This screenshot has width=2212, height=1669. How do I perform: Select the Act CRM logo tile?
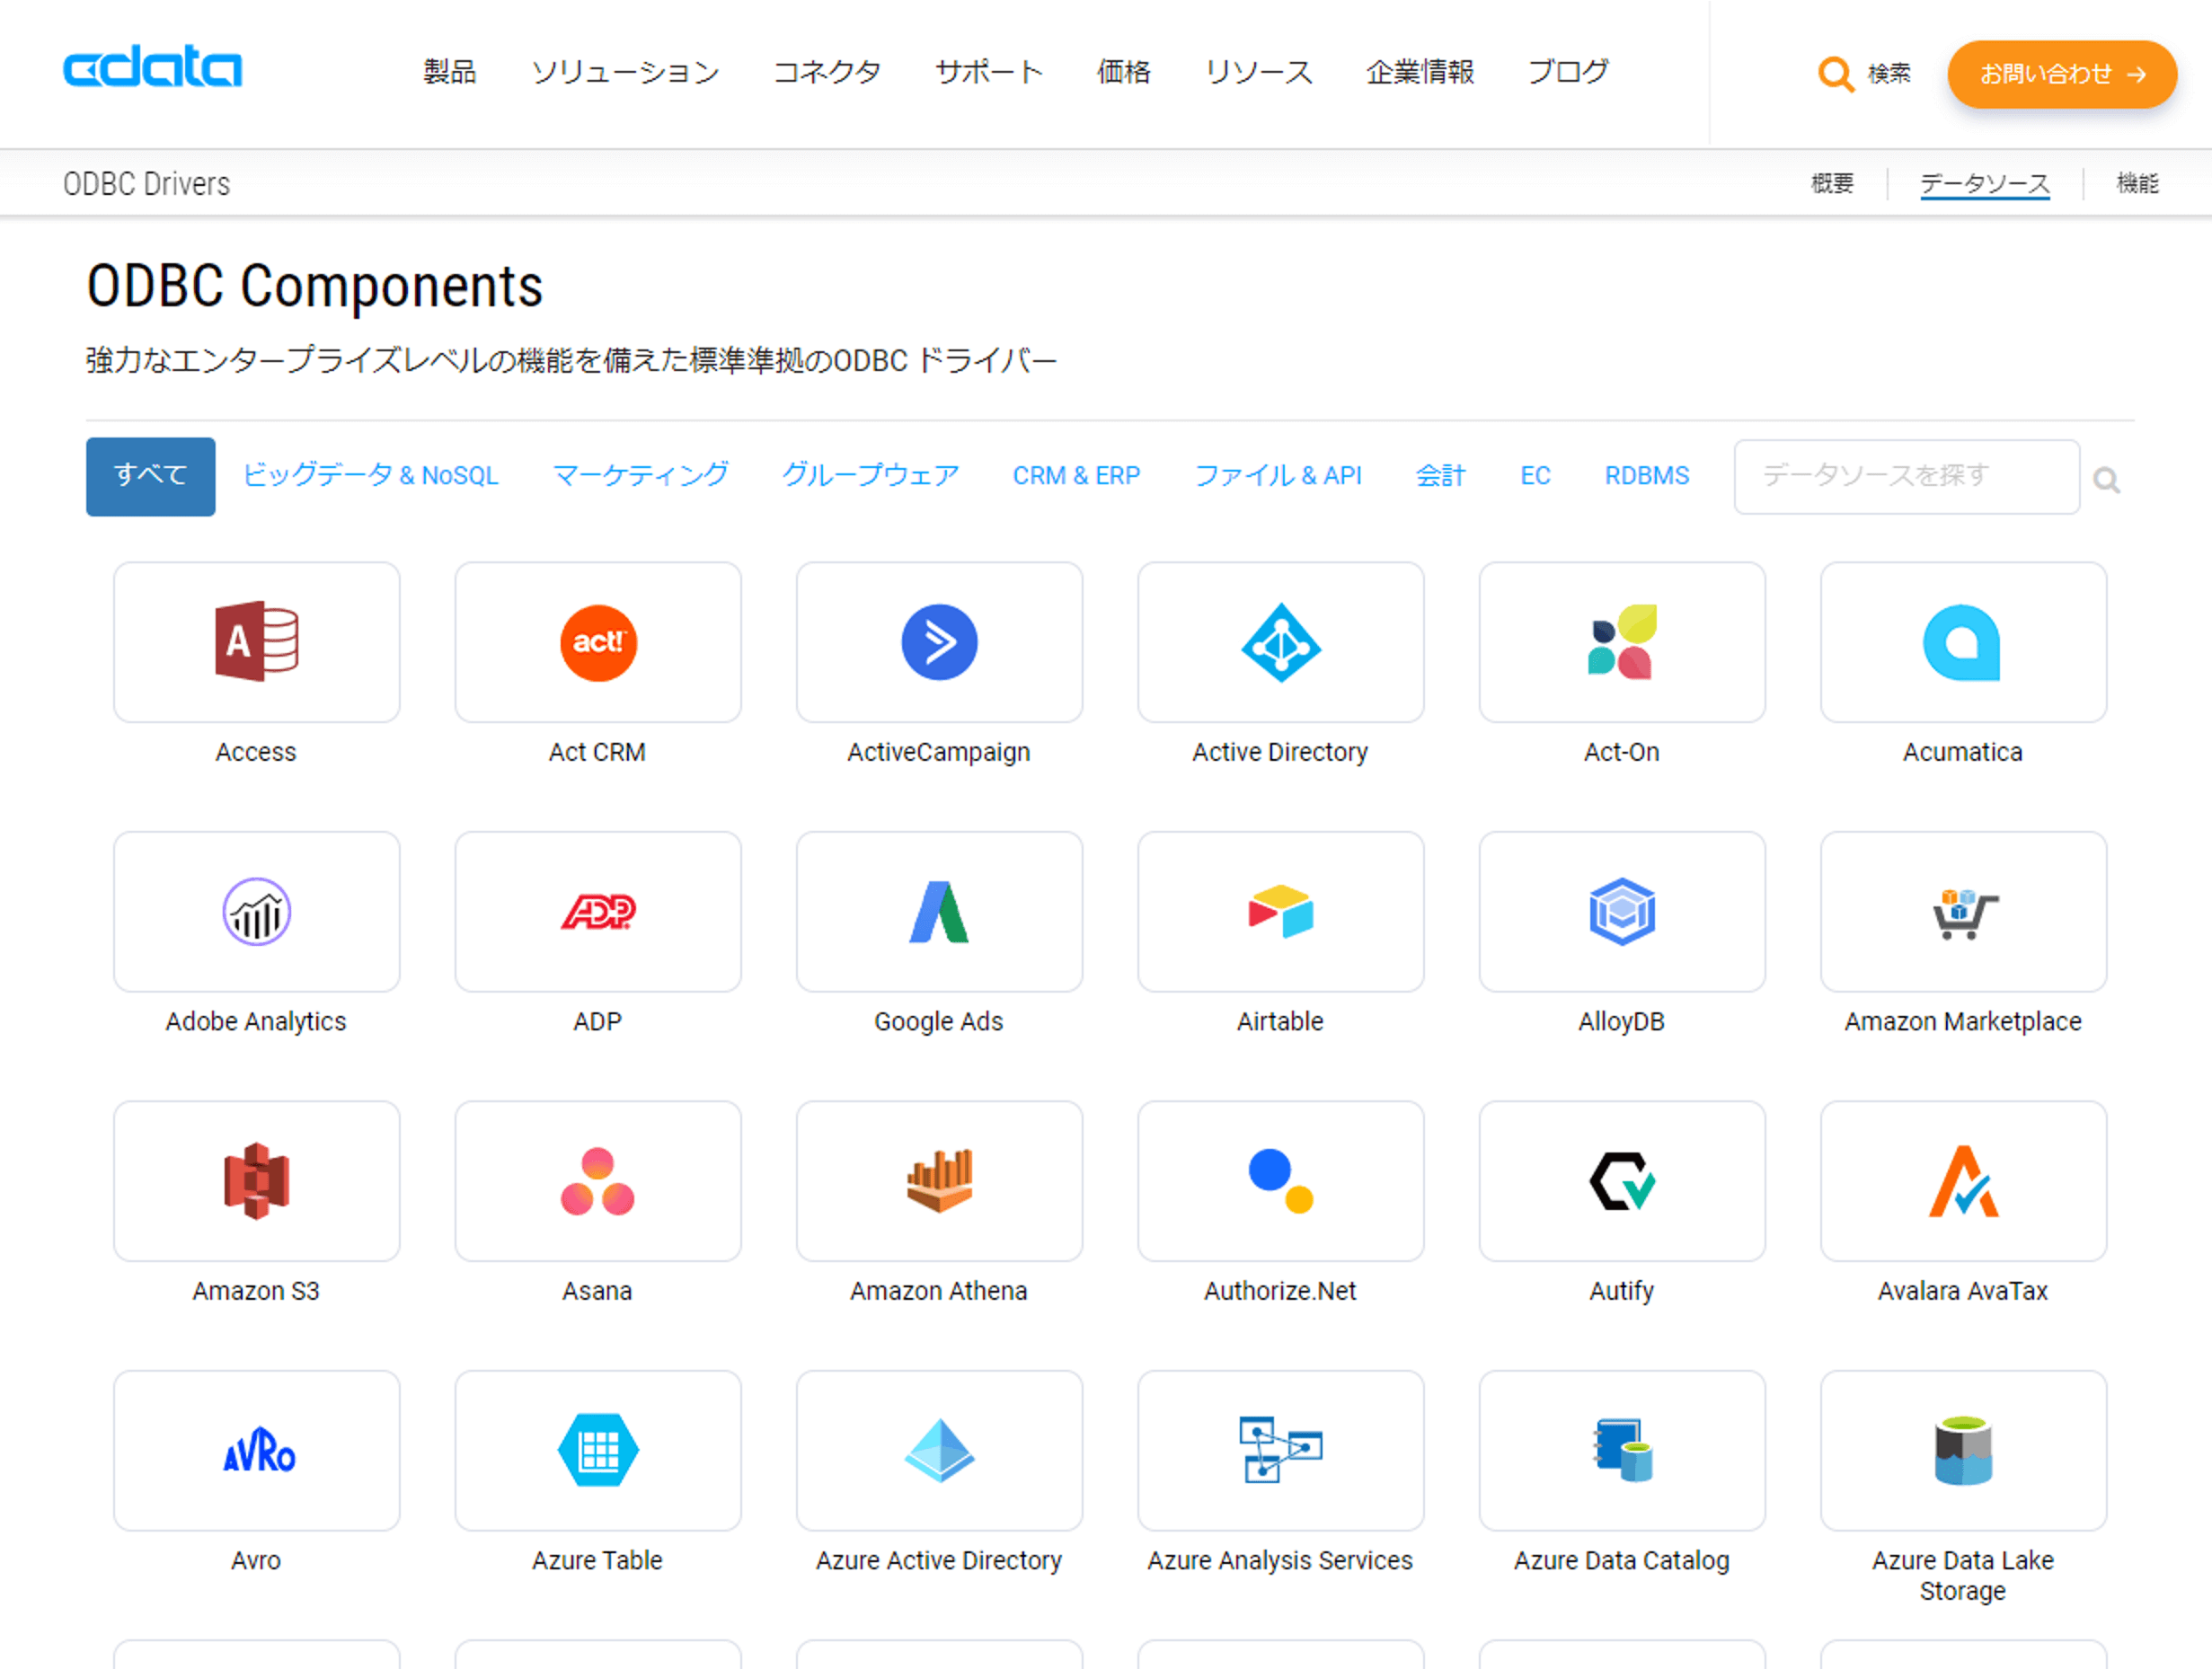point(597,642)
